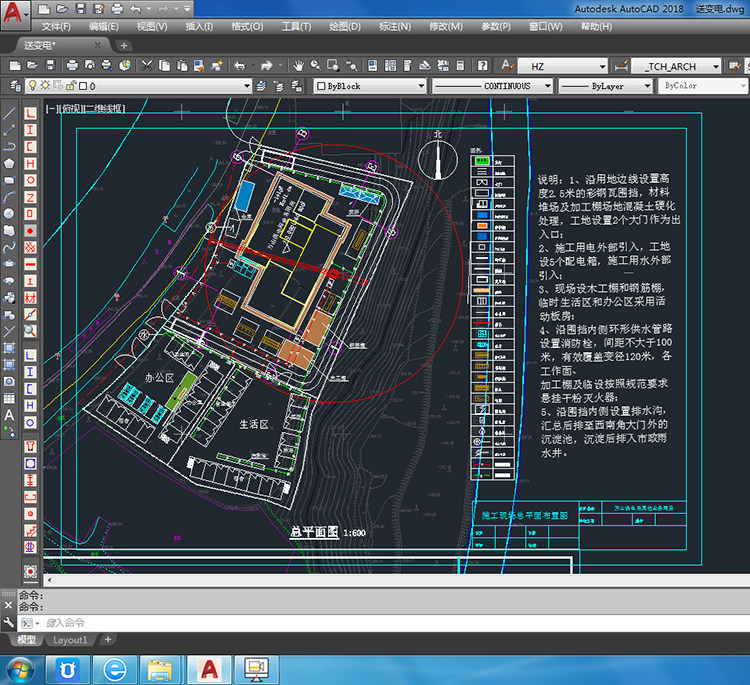Click the magnifier icon in red toolbar
This screenshot has width=750, height=685.
coord(30,331)
